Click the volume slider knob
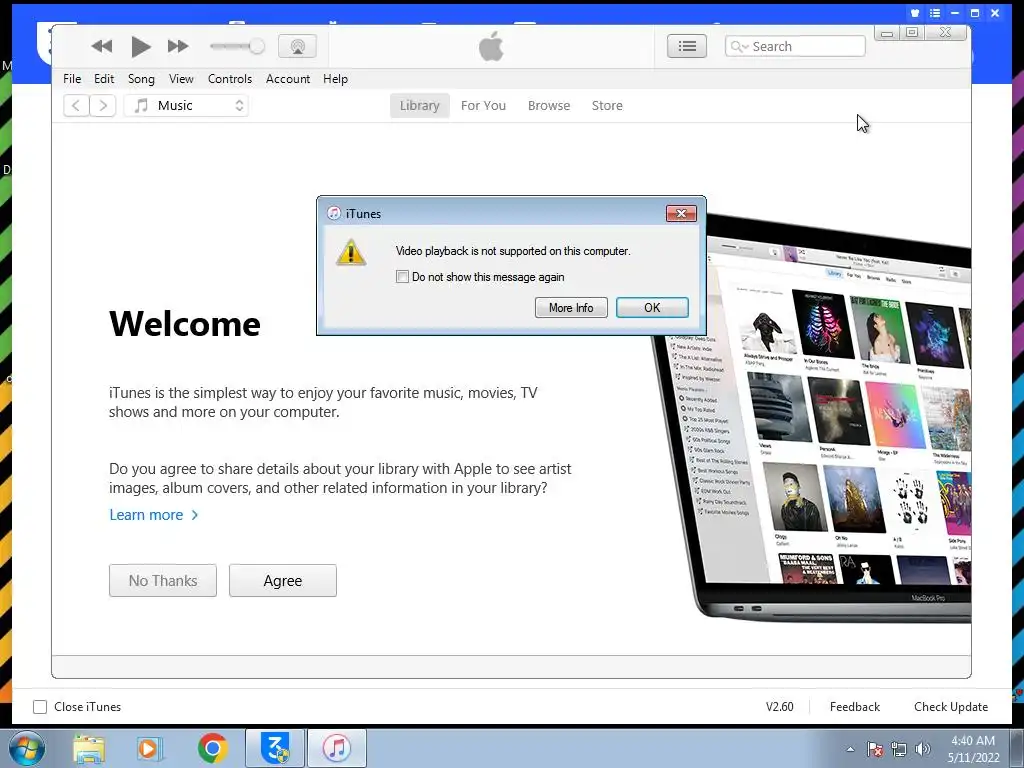Image resolution: width=1024 pixels, height=768 pixels. (257, 46)
